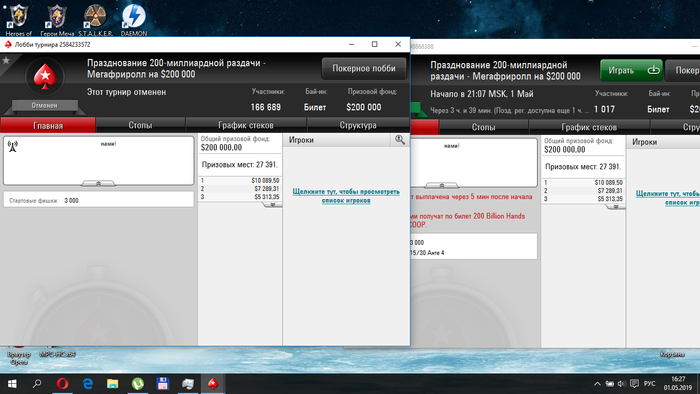Click the players list link in back window
Screen dimensions: 700x394
point(668,198)
